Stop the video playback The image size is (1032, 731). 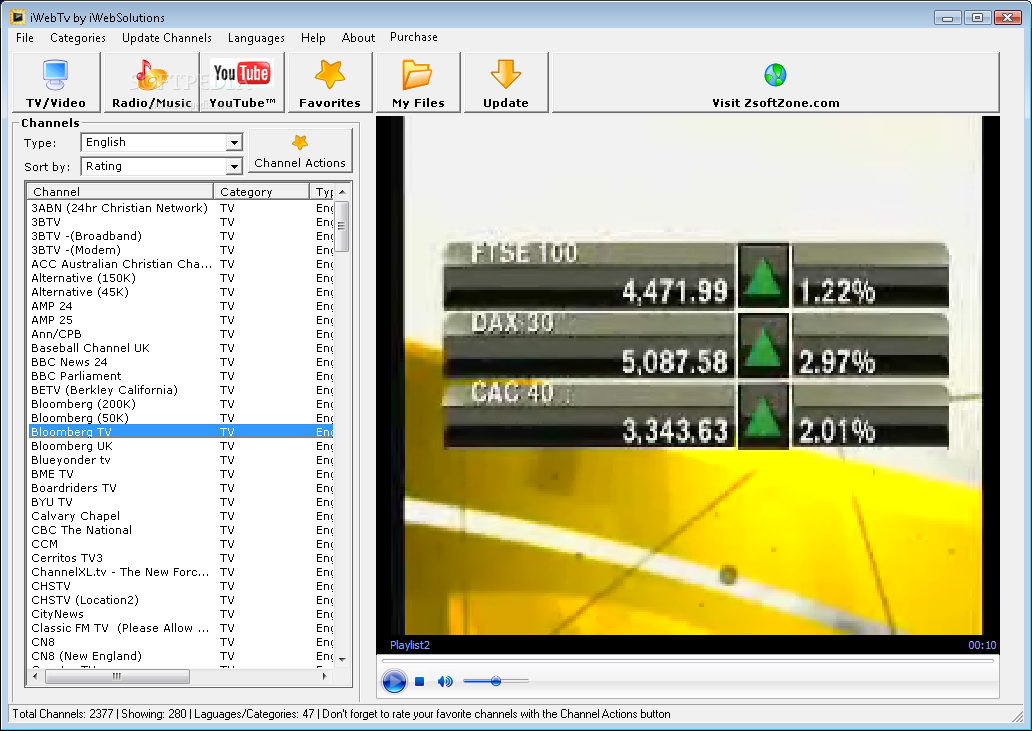(x=419, y=682)
